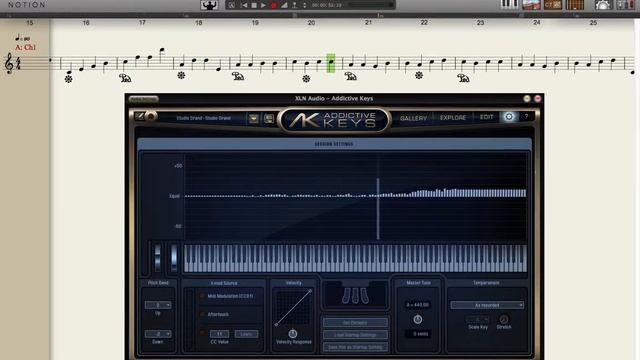This screenshot has width=640, height=360.
Task: Click the Master Tune knob
Action: 418,319
